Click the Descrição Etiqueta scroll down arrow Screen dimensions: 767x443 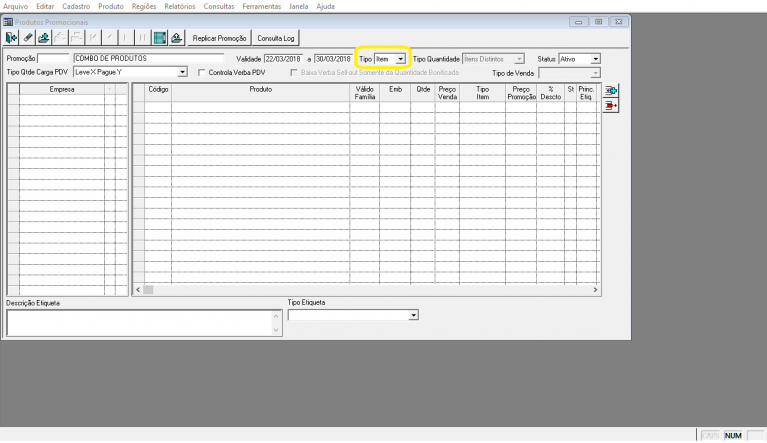pos(276,330)
